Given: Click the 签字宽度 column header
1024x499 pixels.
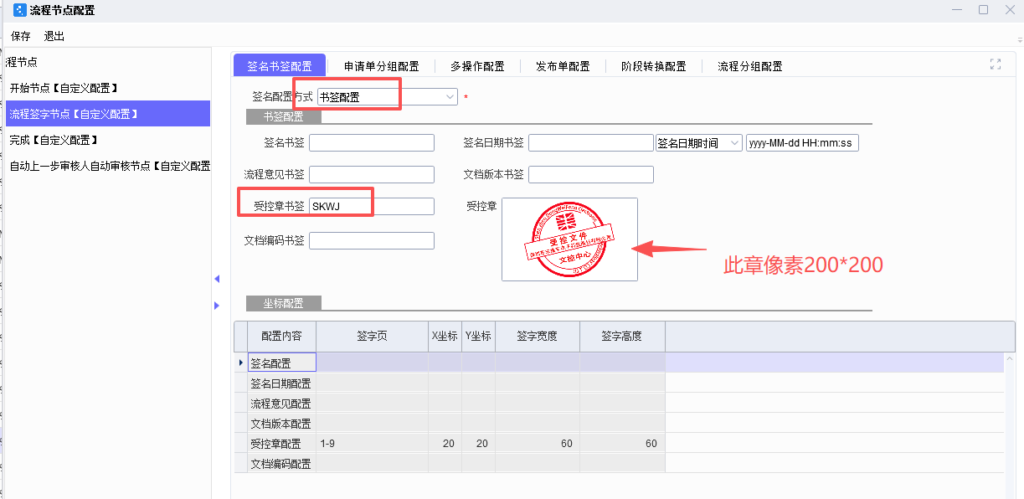Looking at the screenshot, I should (537, 337).
